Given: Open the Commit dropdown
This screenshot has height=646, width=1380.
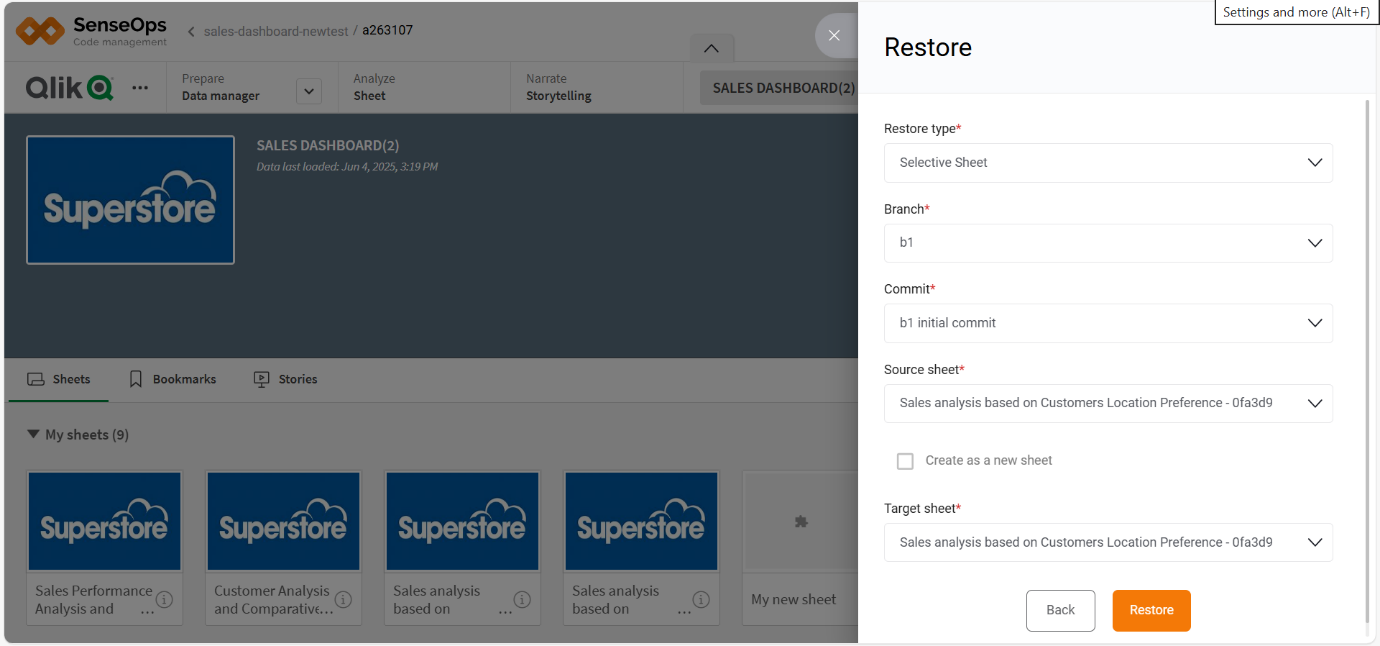Looking at the screenshot, I should click(x=1108, y=323).
